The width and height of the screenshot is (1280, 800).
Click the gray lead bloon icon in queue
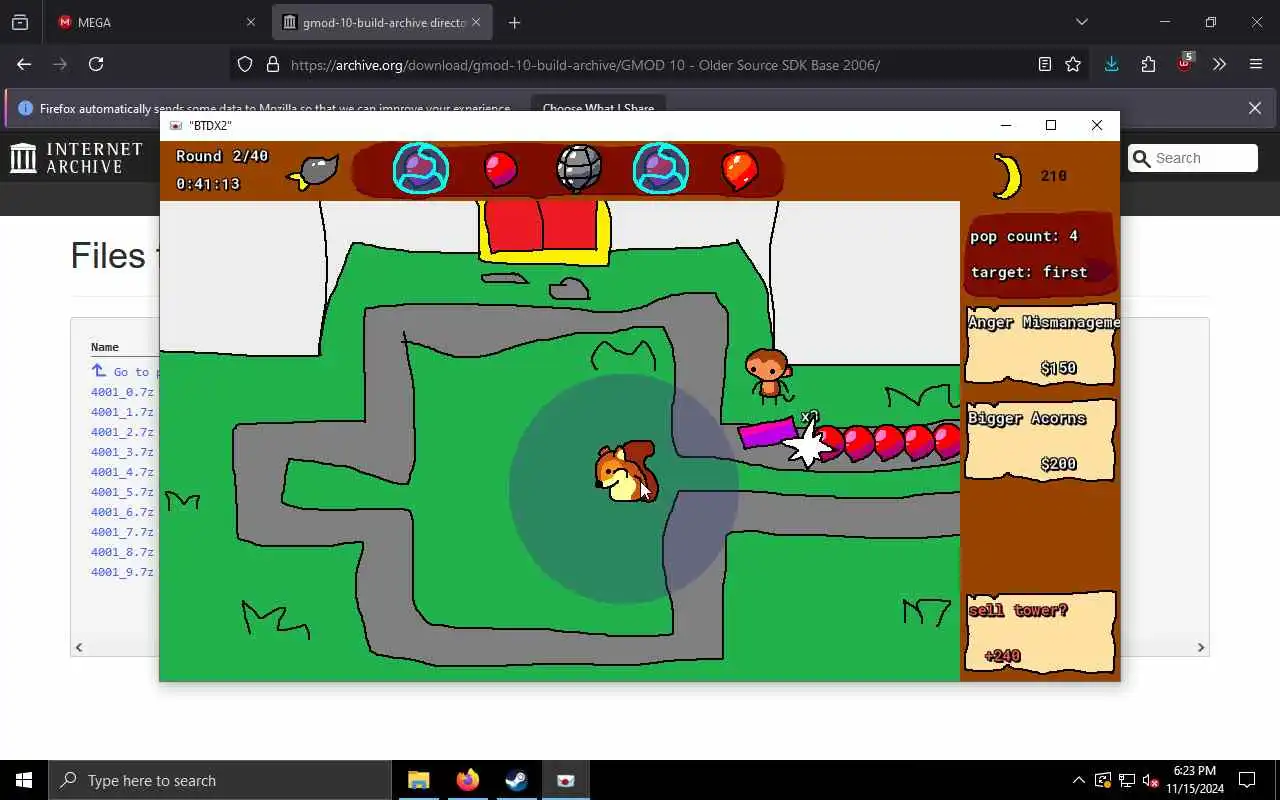579,169
